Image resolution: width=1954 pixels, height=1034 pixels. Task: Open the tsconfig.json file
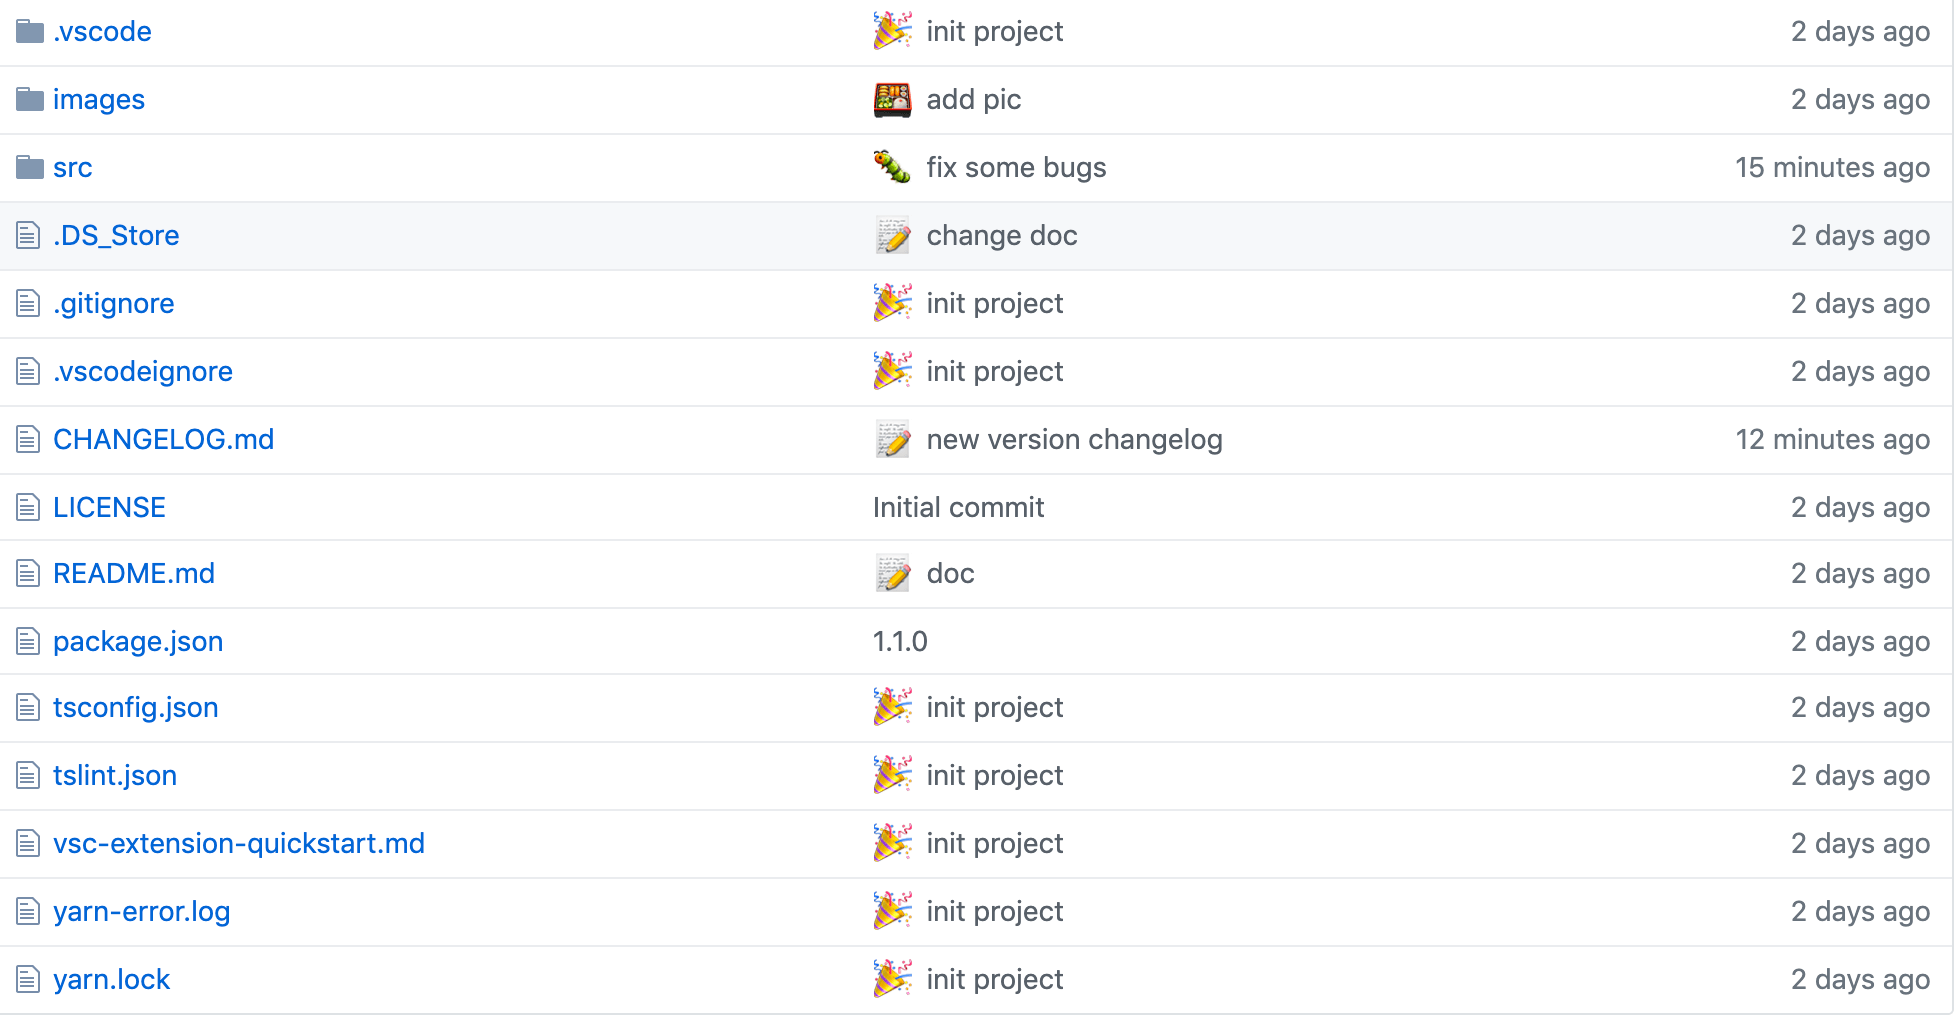pos(135,707)
